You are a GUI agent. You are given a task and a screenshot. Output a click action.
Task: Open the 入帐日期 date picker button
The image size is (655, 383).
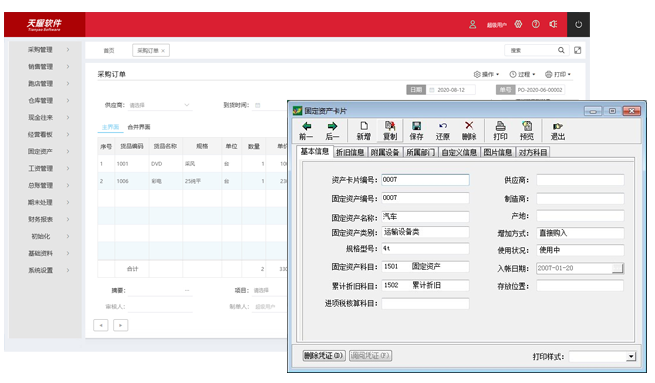click(617, 268)
